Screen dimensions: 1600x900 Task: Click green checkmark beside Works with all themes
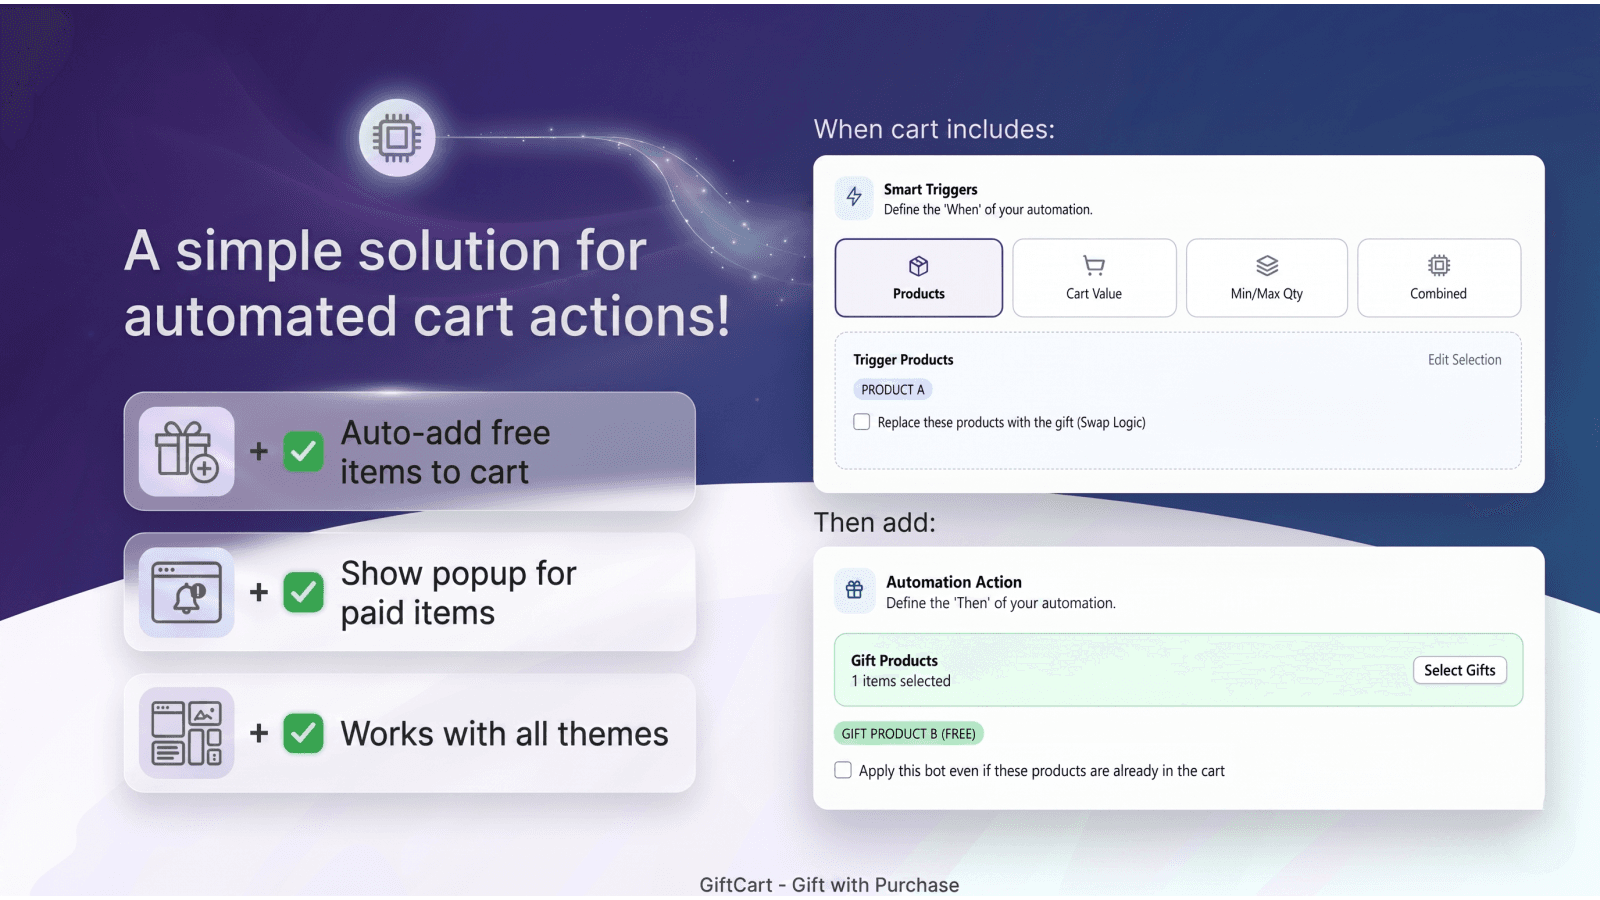pyautogui.click(x=303, y=733)
